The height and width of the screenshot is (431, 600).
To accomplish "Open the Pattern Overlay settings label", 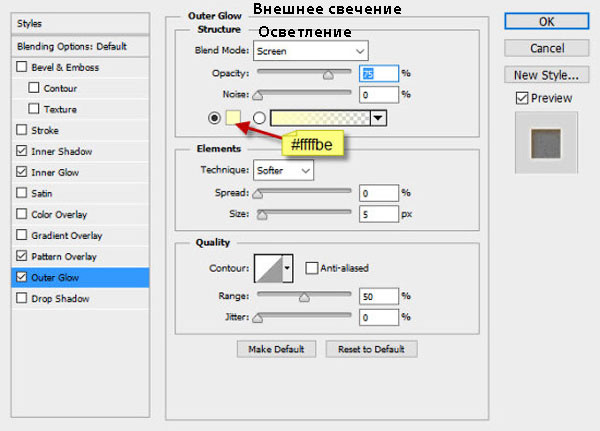I will click(x=64, y=256).
